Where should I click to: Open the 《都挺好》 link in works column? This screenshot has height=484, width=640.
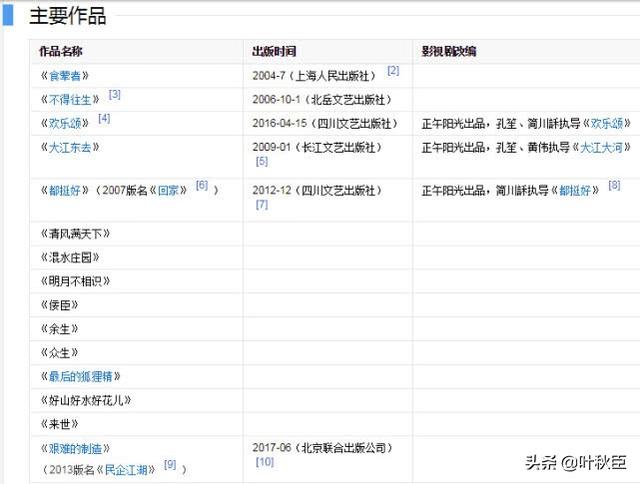pos(64,190)
